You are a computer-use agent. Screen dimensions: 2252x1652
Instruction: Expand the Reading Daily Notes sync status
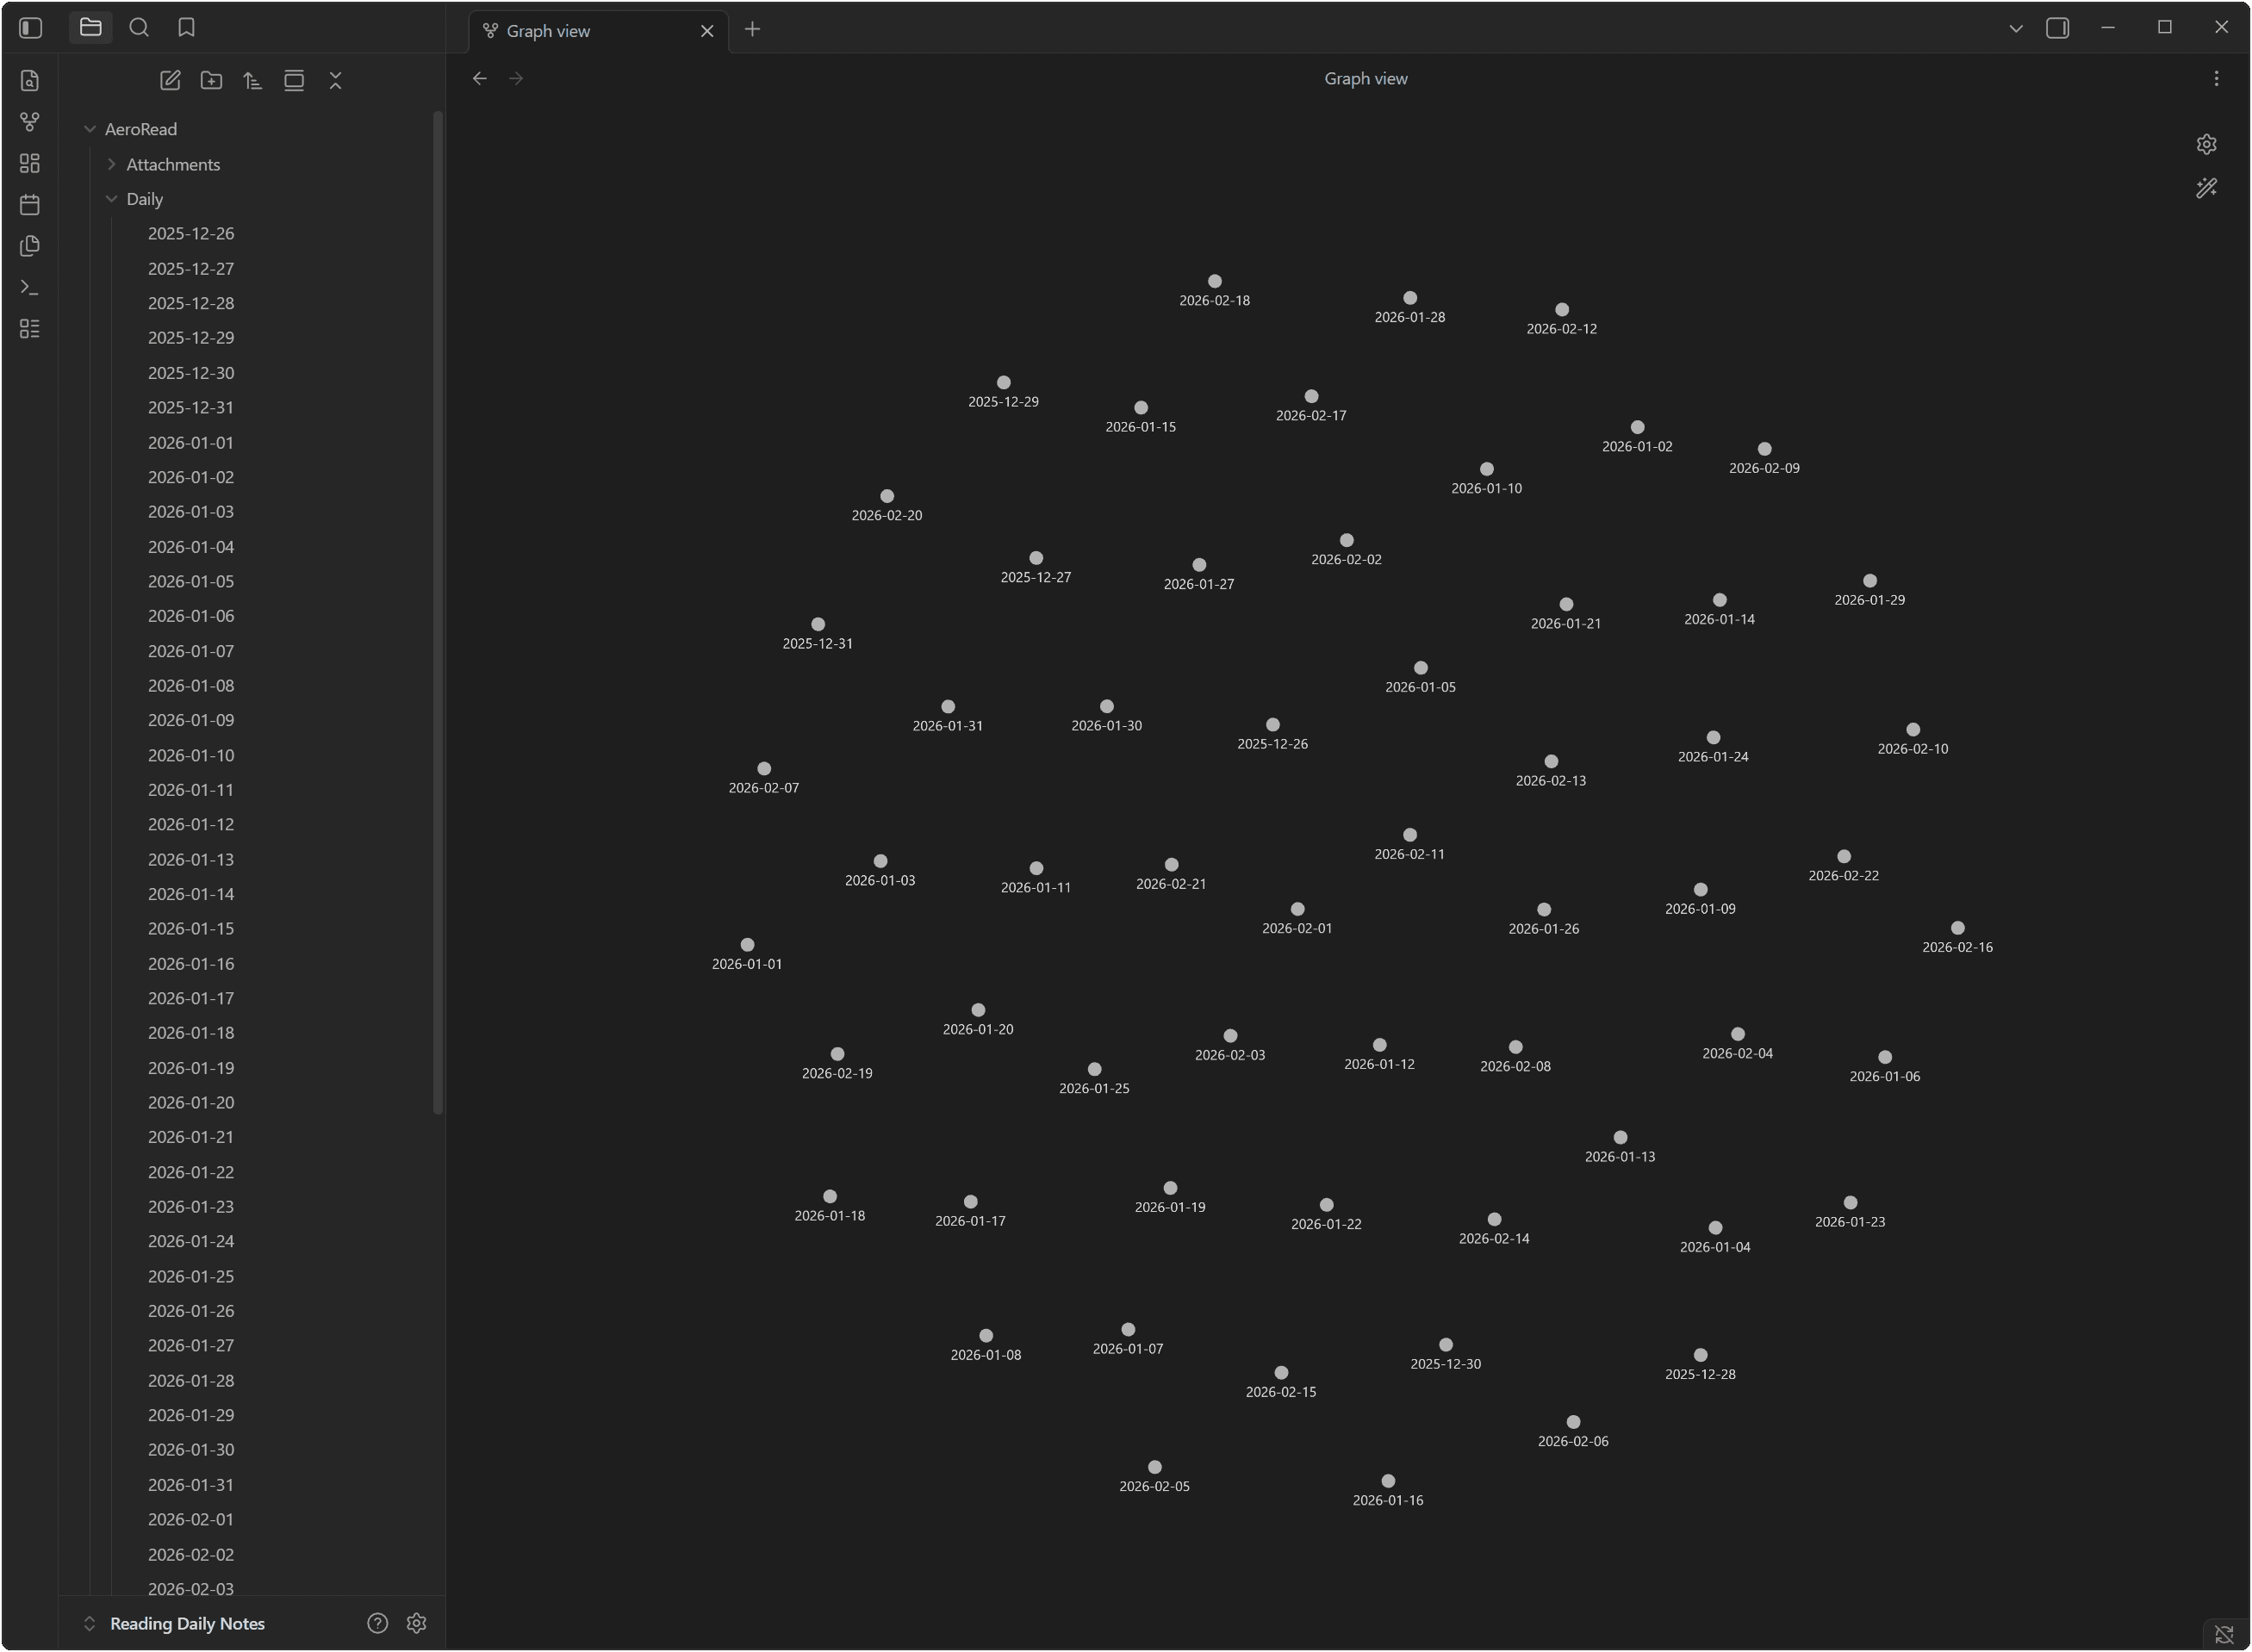(x=90, y=1623)
